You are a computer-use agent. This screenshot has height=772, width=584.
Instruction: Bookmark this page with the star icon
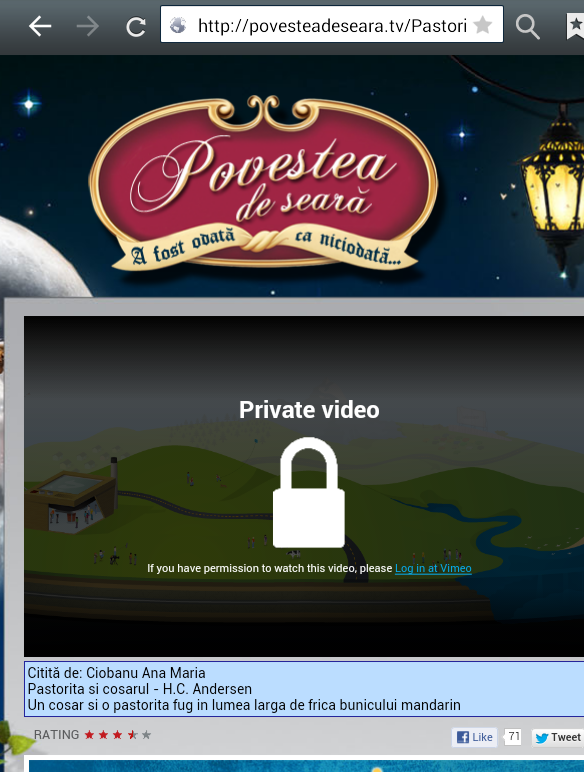tap(483, 25)
